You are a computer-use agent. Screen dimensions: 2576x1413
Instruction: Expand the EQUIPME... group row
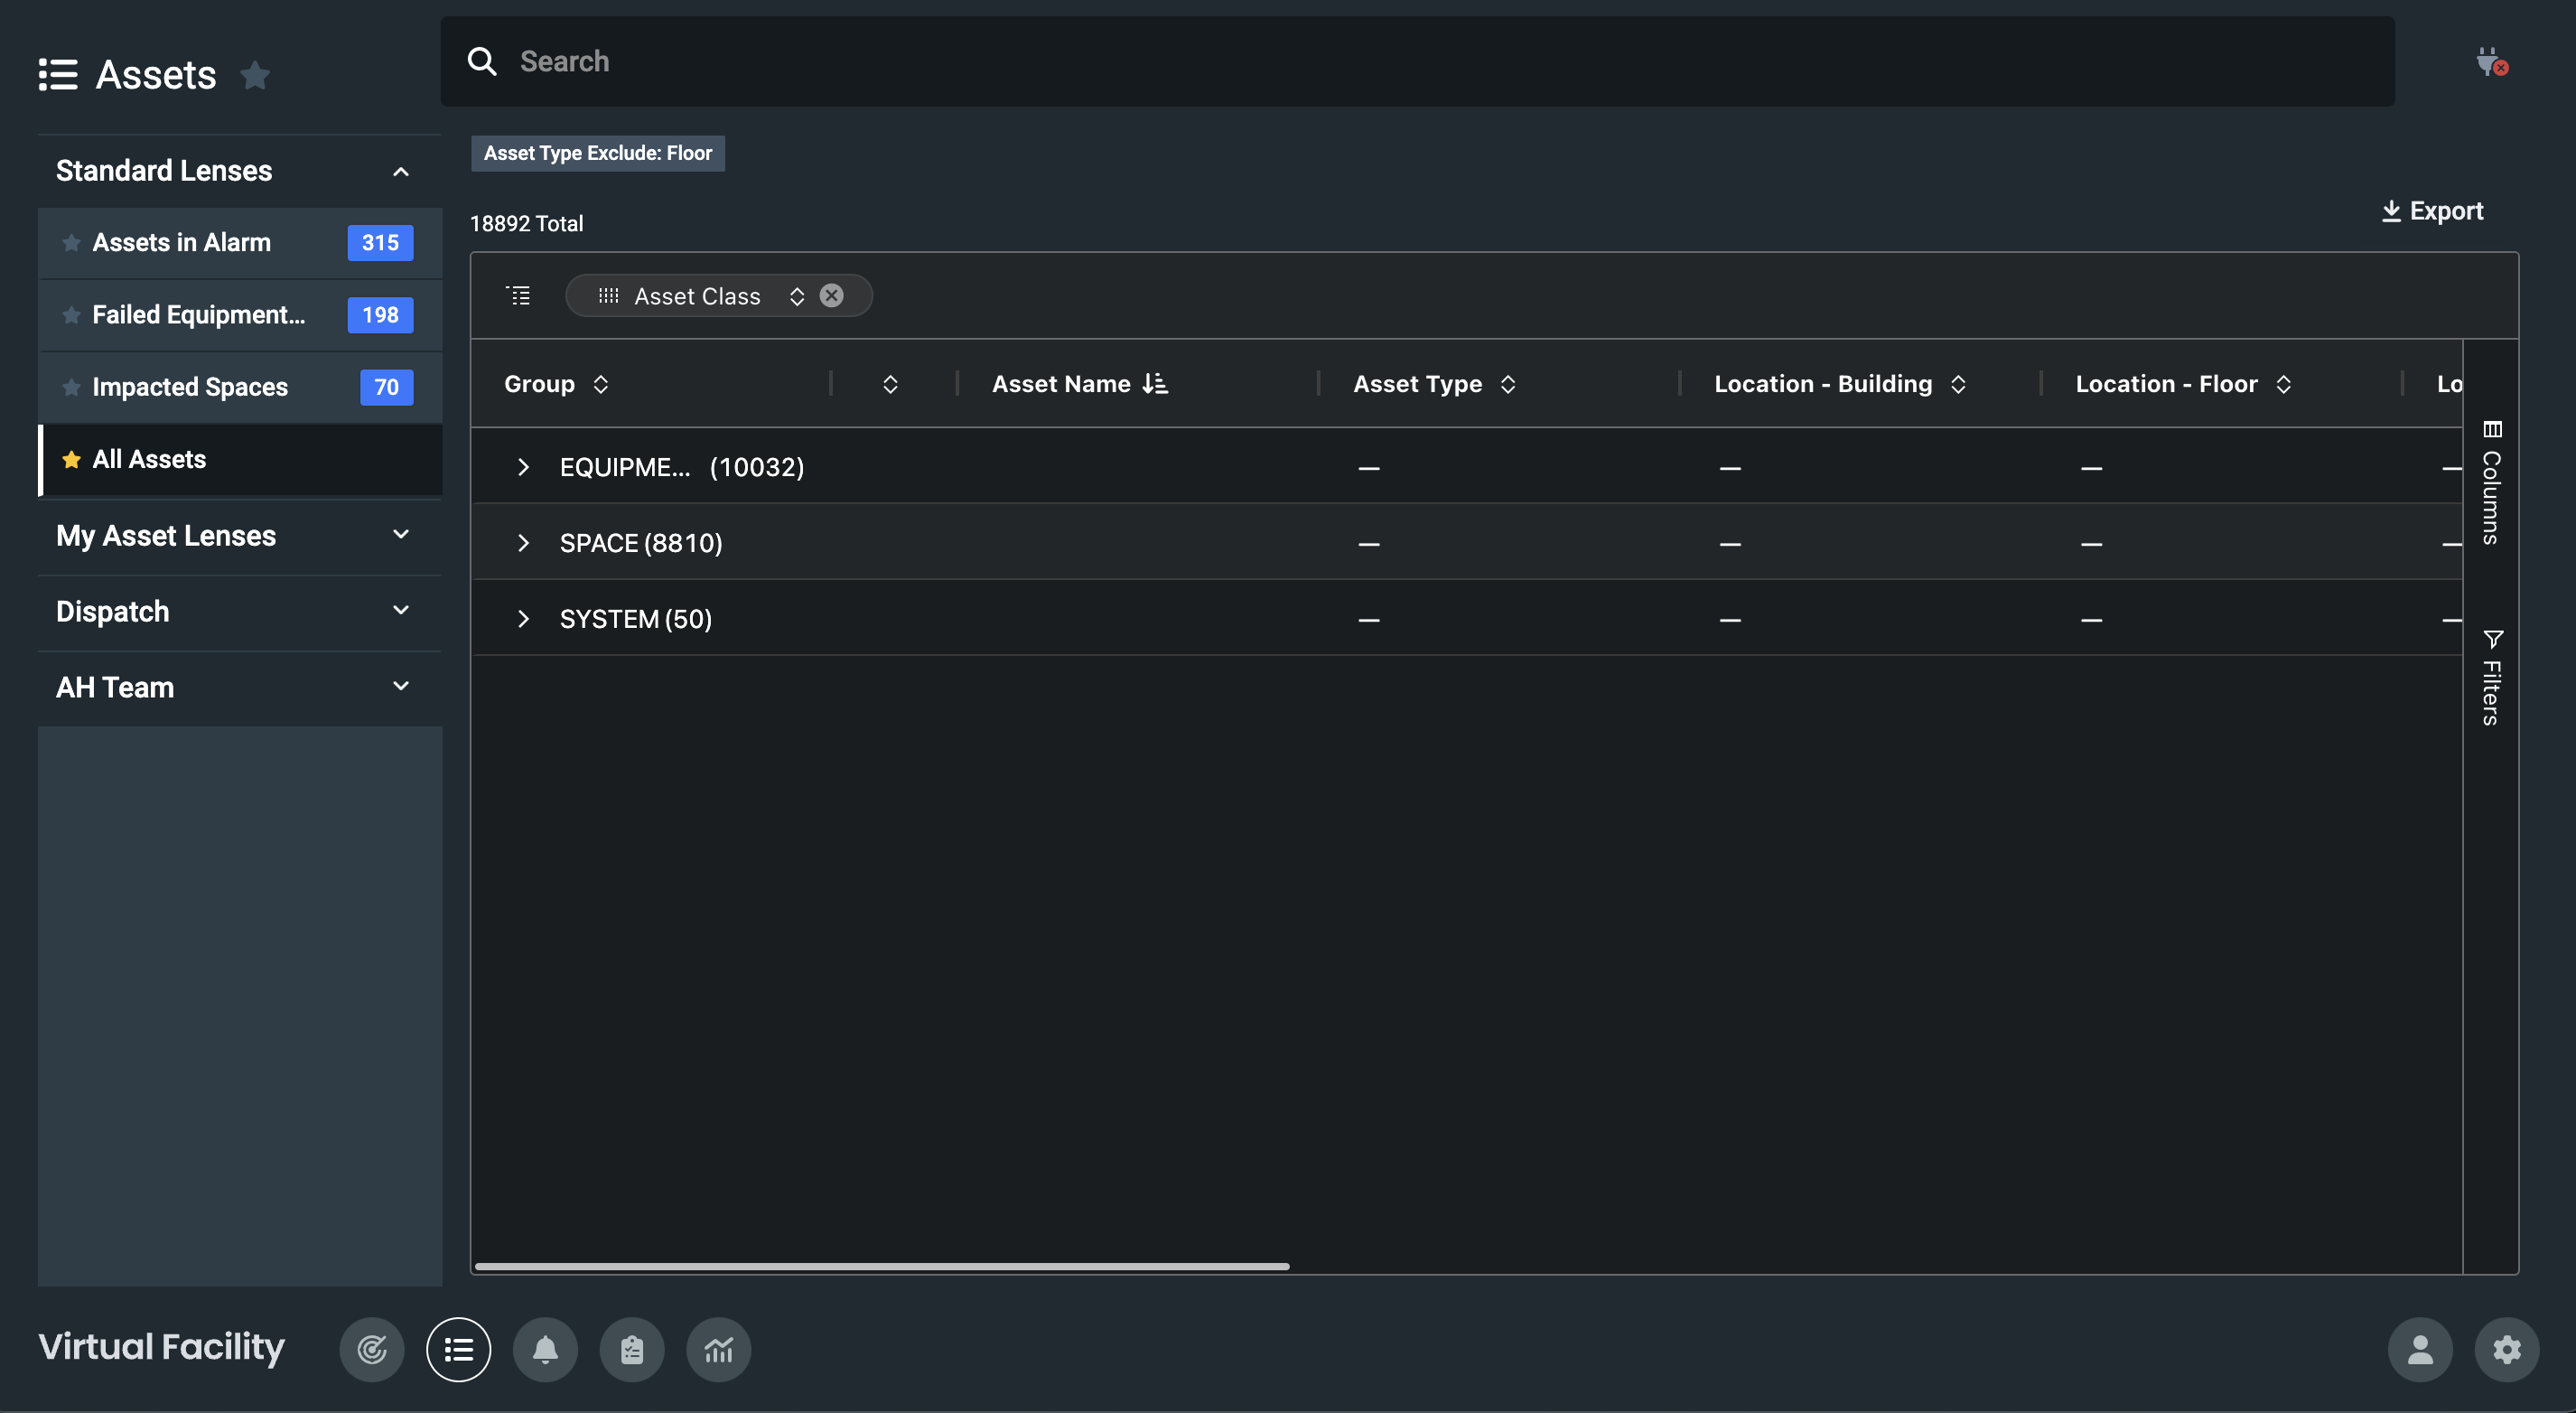(523, 467)
